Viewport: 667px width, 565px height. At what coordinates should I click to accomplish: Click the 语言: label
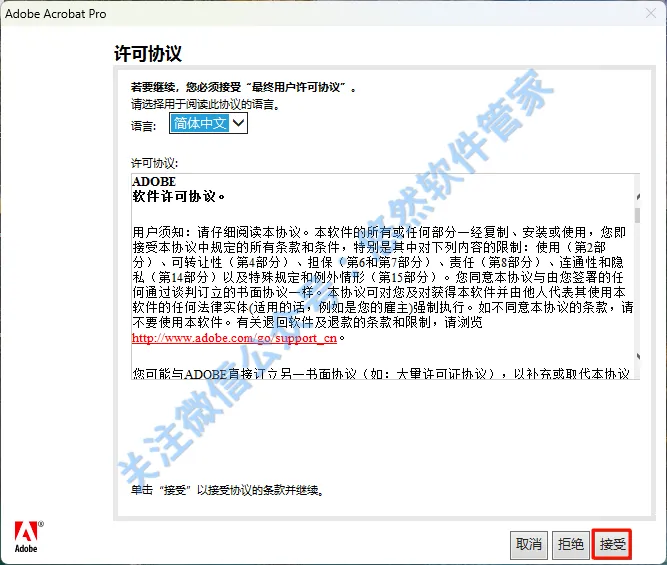pos(143,126)
